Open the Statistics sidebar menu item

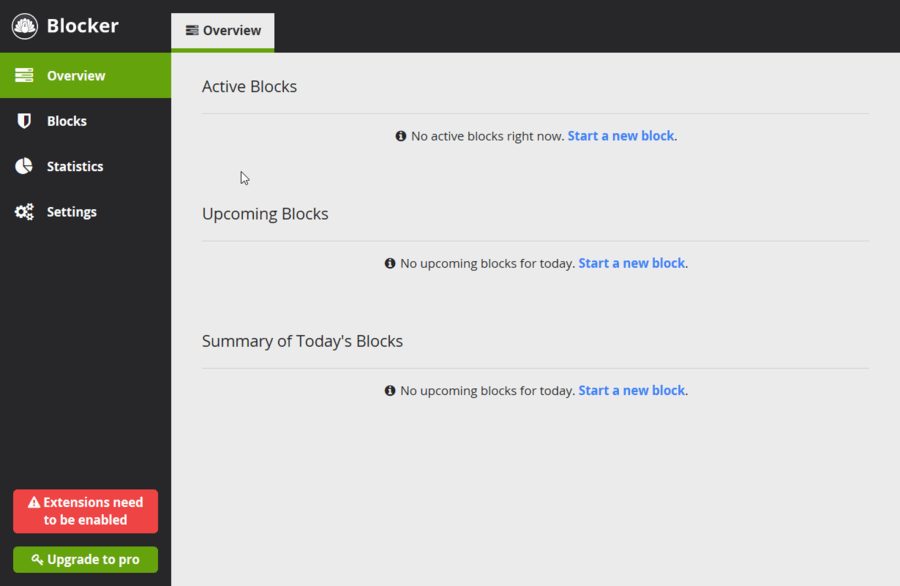pyautogui.click(x=86, y=166)
